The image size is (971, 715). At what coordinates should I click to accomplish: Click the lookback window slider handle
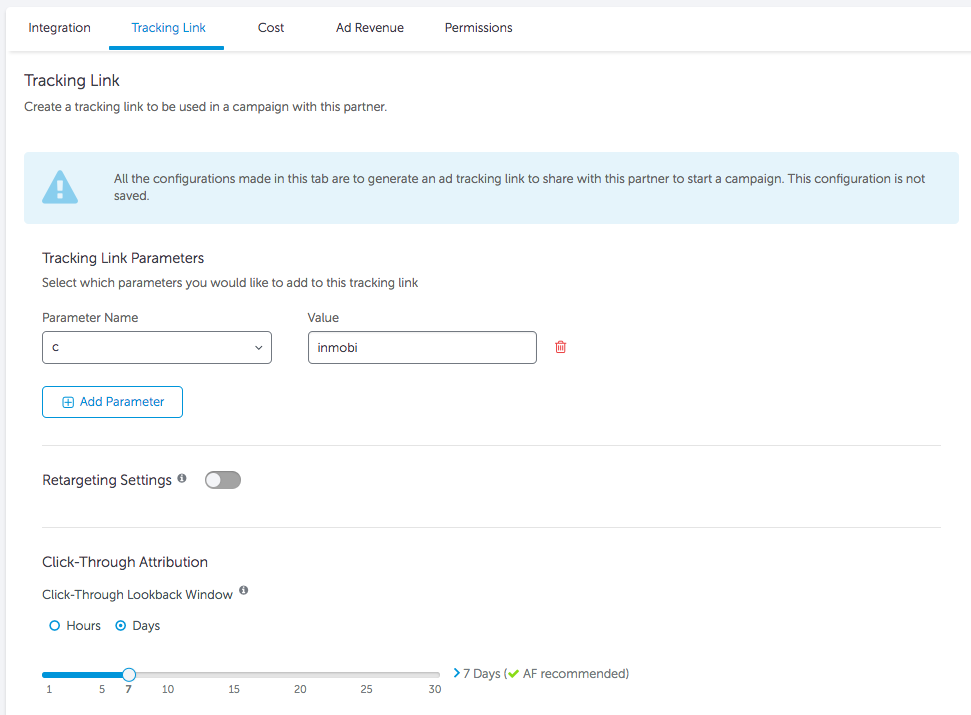pos(129,674)
